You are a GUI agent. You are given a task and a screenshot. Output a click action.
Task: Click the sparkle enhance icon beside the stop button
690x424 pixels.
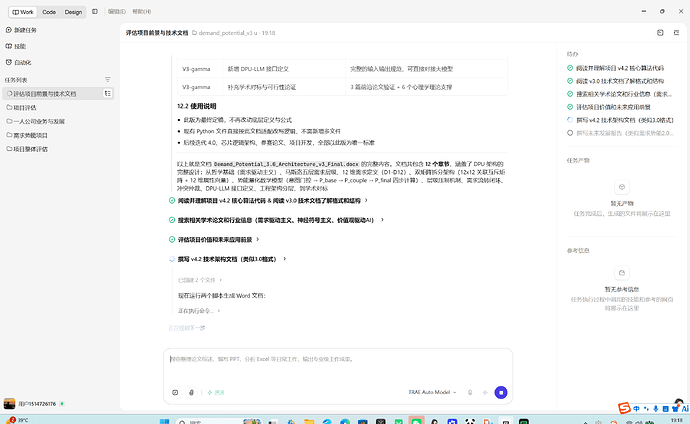(x=485, y=392)
